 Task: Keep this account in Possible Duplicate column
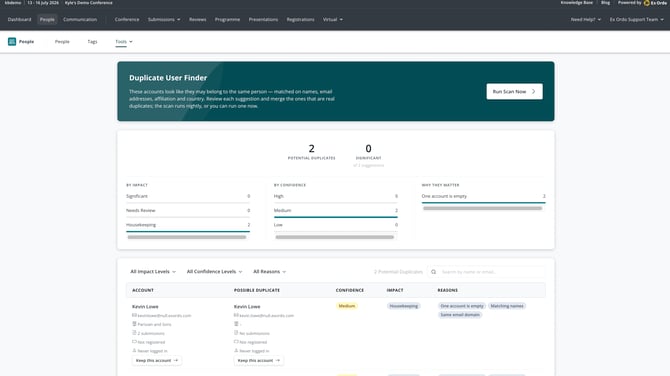[x=259, y=361]
